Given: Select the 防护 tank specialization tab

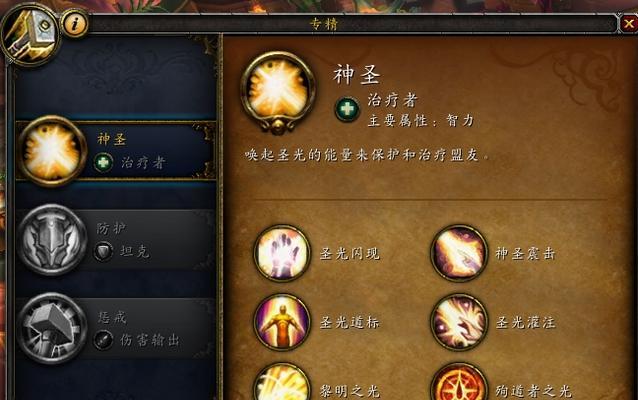Looking at the screenshot, I should [116, 240].
